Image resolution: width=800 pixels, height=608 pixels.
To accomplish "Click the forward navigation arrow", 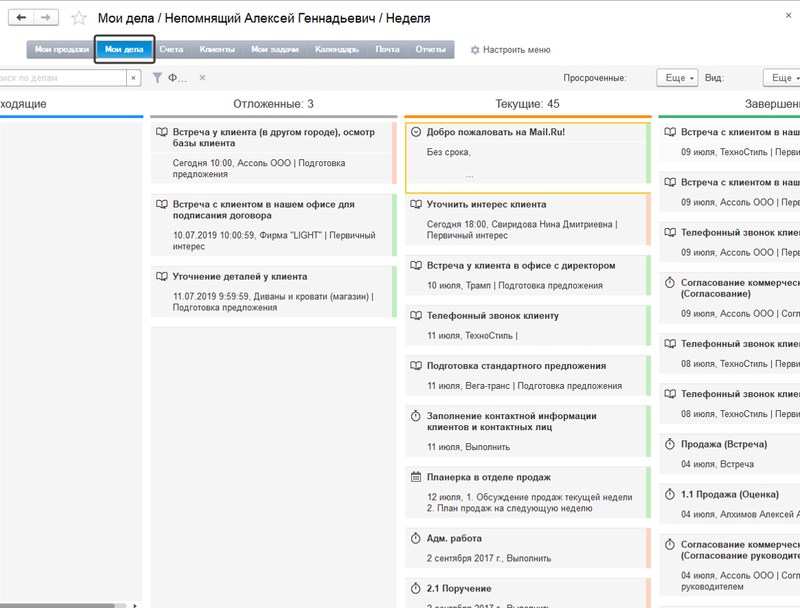I will click(x=45, y=18).
